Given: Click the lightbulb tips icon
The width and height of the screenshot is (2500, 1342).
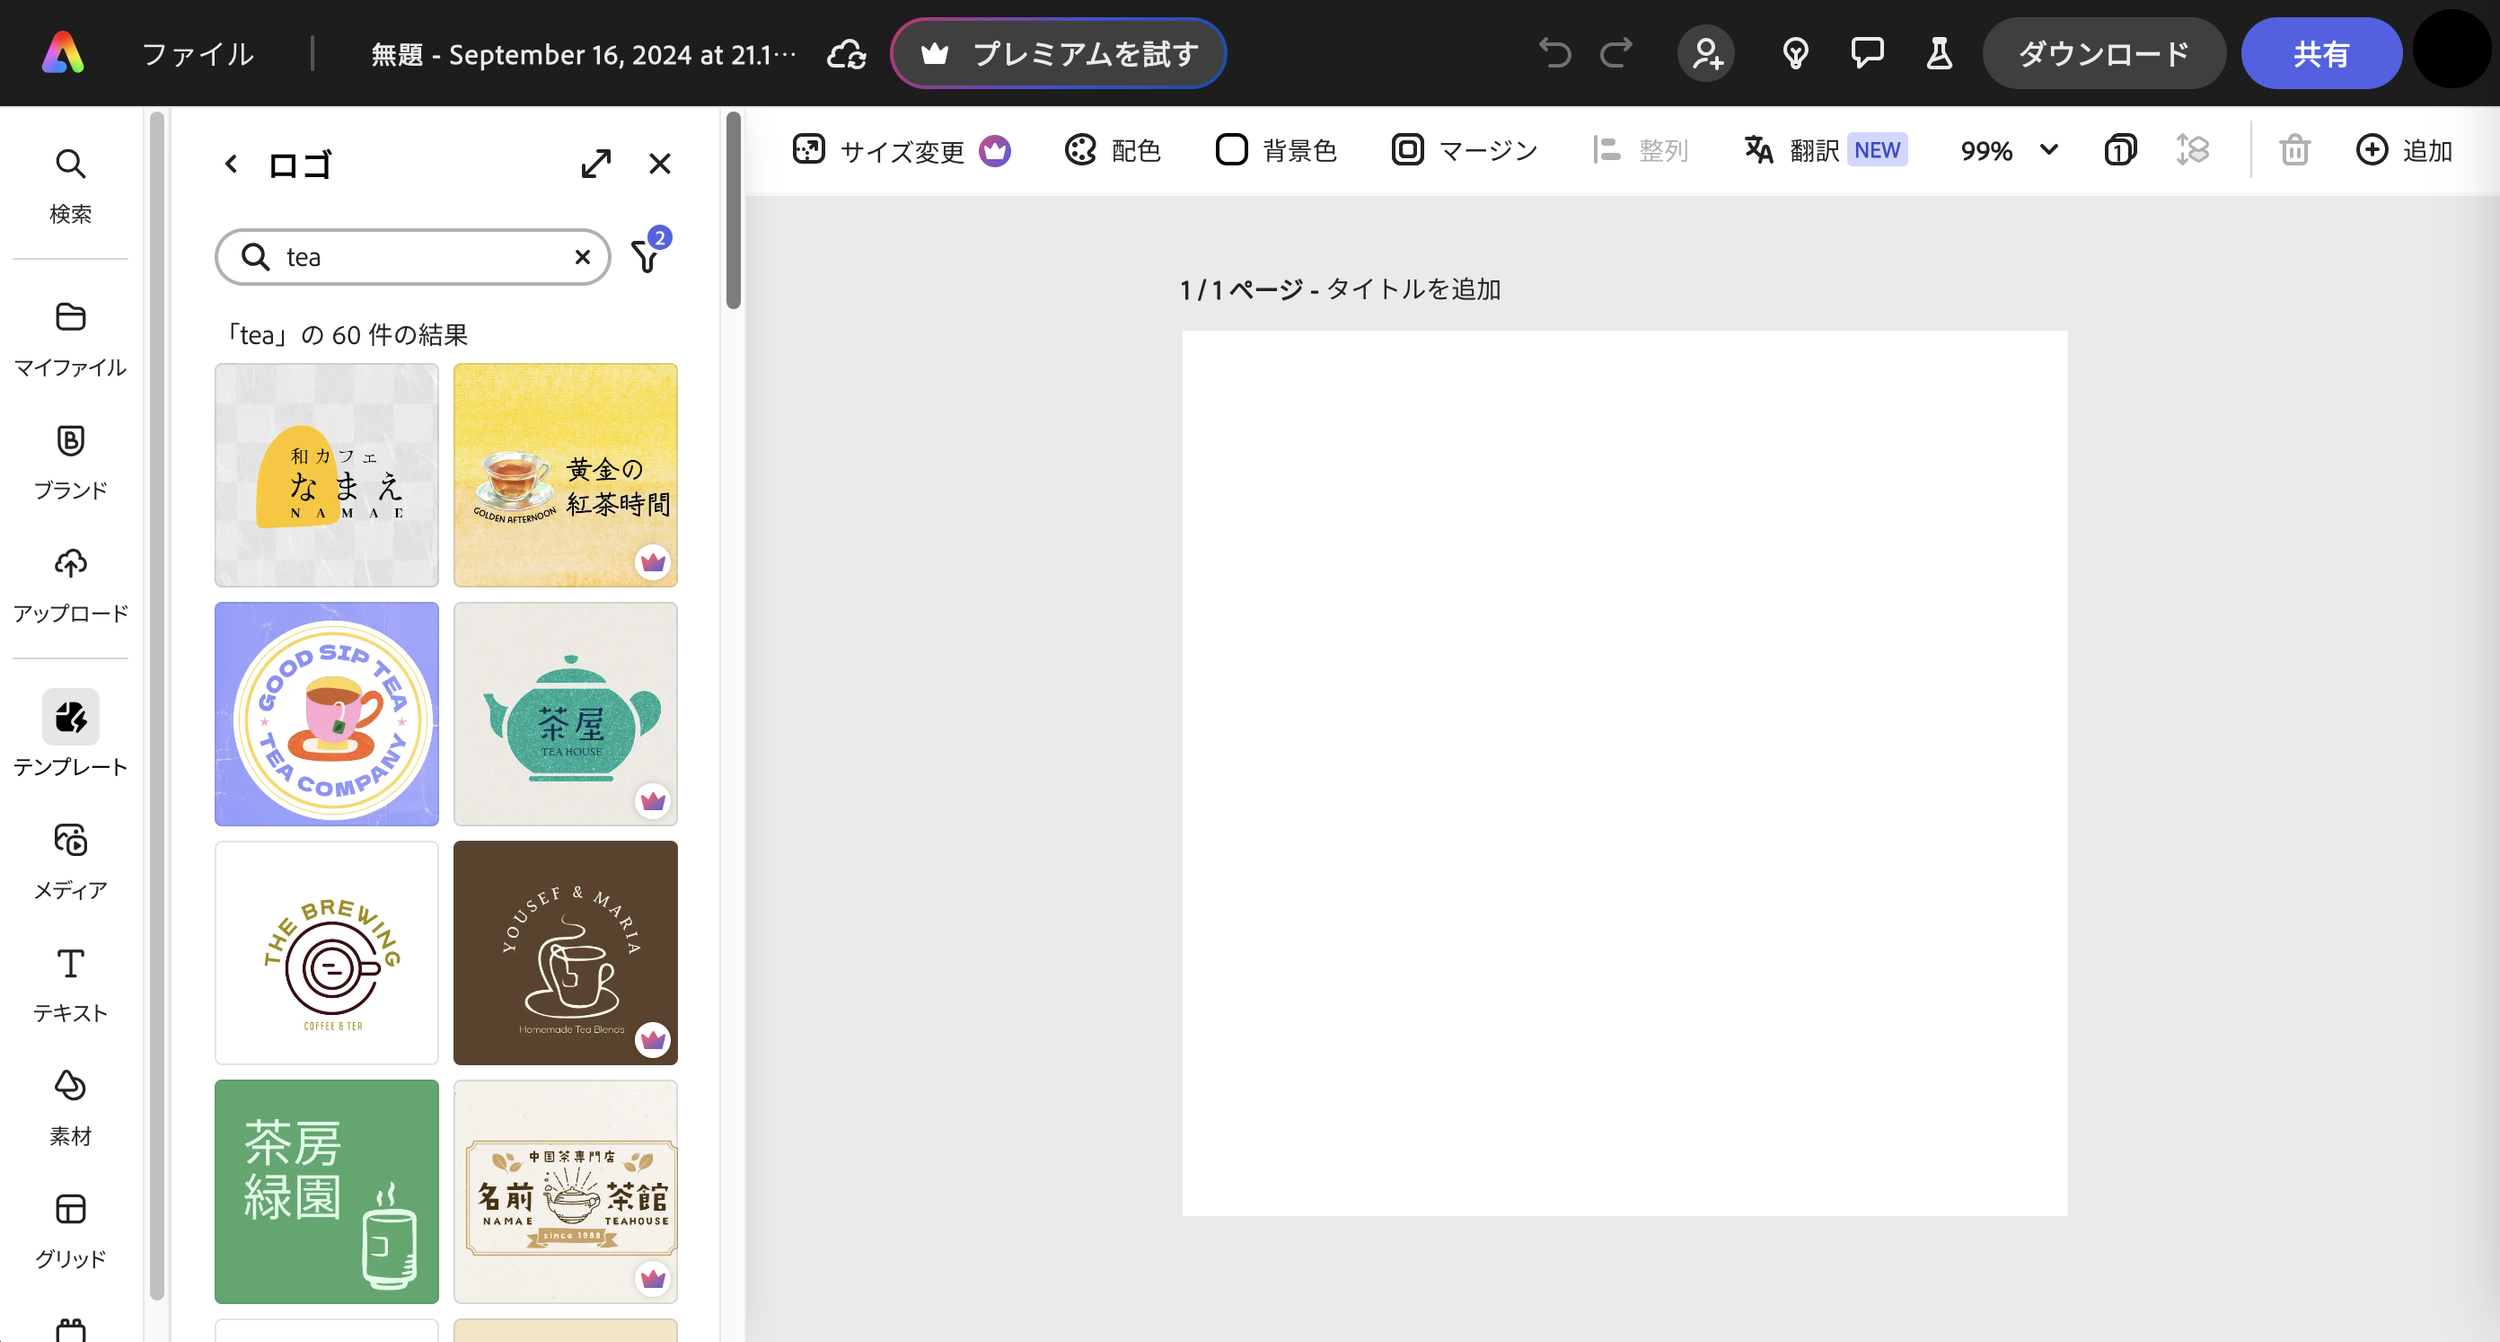Looking at the screenshot, I should click(1795, 53).
